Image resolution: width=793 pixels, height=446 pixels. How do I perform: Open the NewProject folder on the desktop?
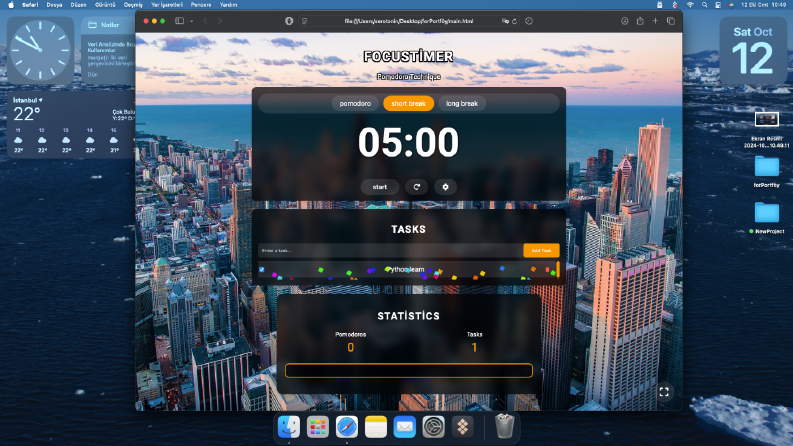coord(767,212)
